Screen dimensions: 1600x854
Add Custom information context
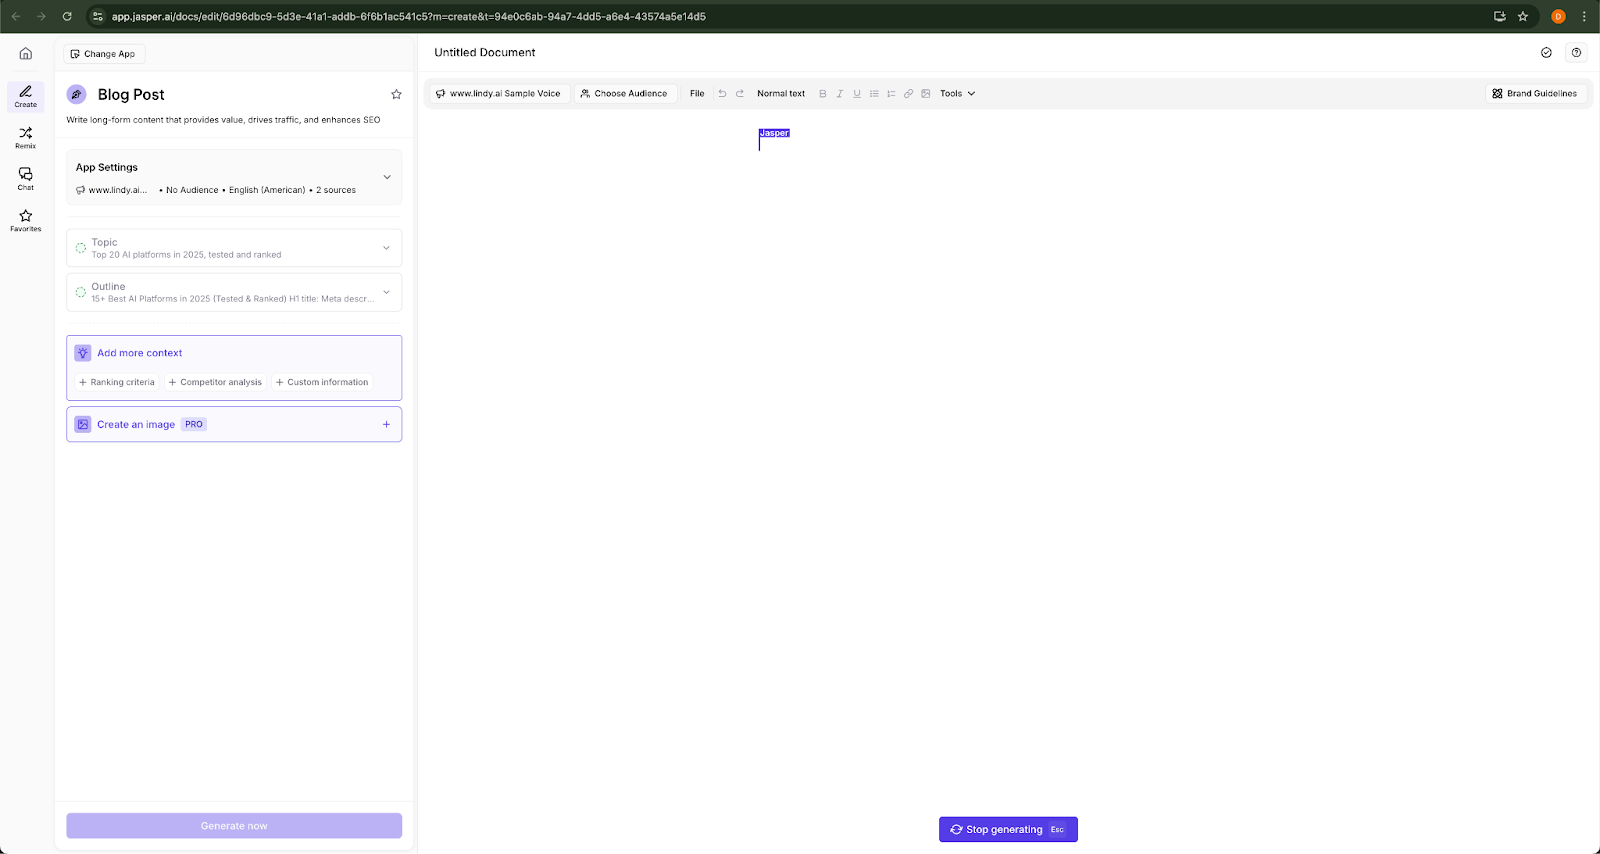(322, 382)
